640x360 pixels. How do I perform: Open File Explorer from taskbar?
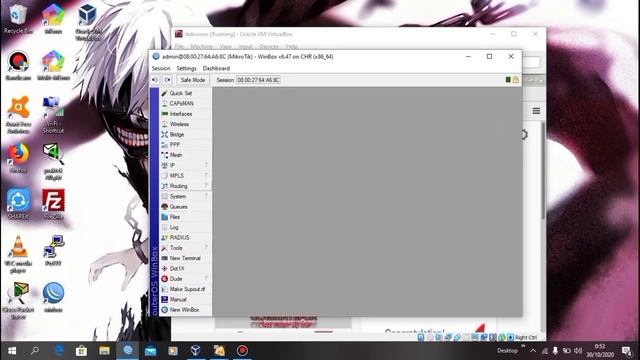click(104, 351)
